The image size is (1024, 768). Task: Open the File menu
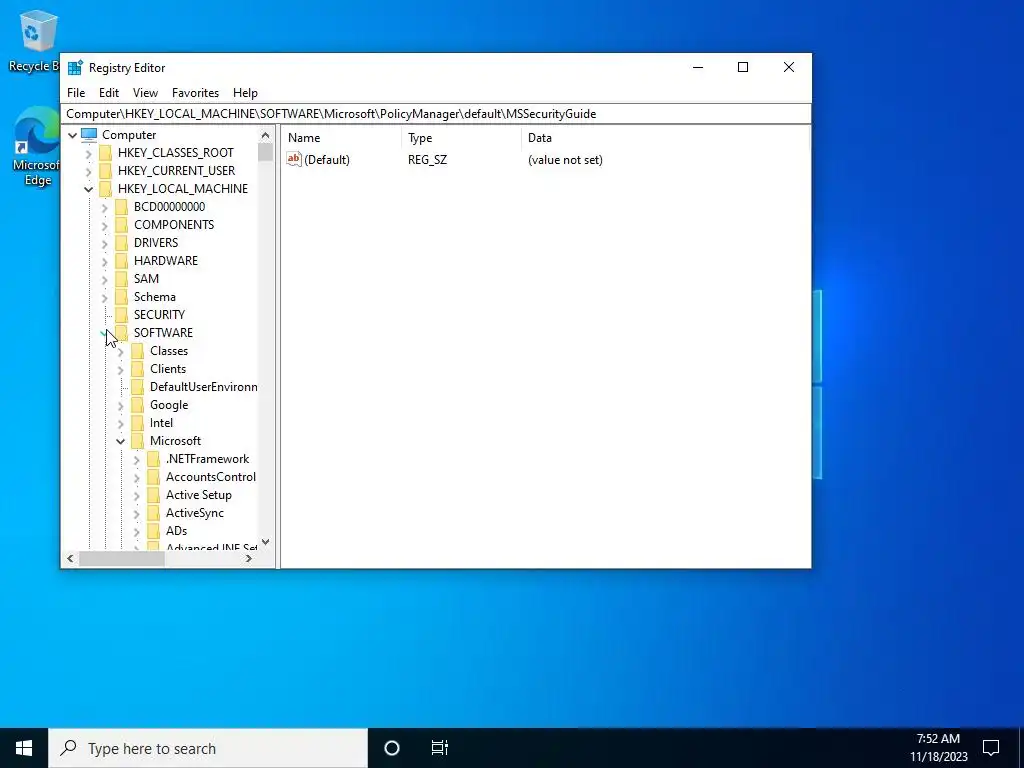pyautogui.click(x=76, y=93)
